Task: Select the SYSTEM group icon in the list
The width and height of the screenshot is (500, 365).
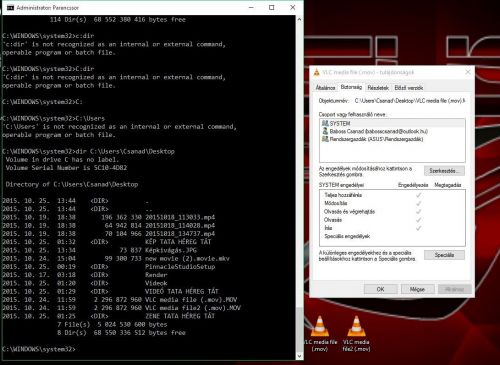Action: pos(325,123)
